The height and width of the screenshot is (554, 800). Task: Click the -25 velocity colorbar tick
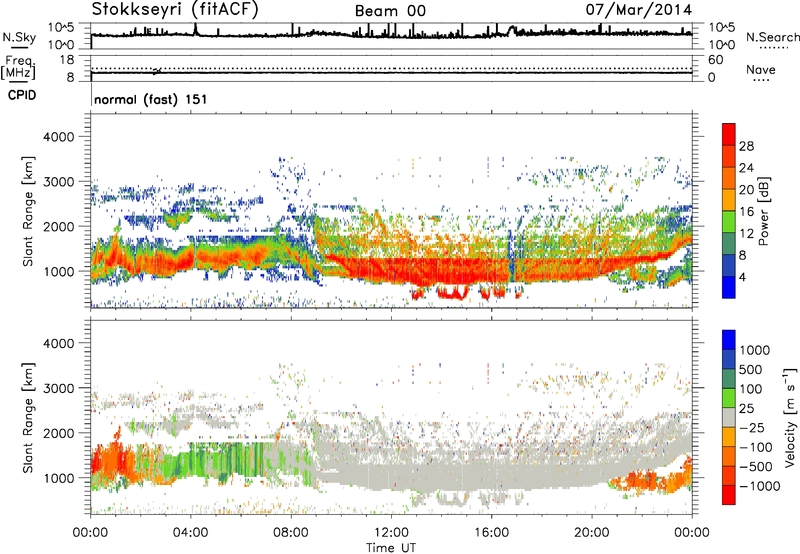(x=755, y=427)
